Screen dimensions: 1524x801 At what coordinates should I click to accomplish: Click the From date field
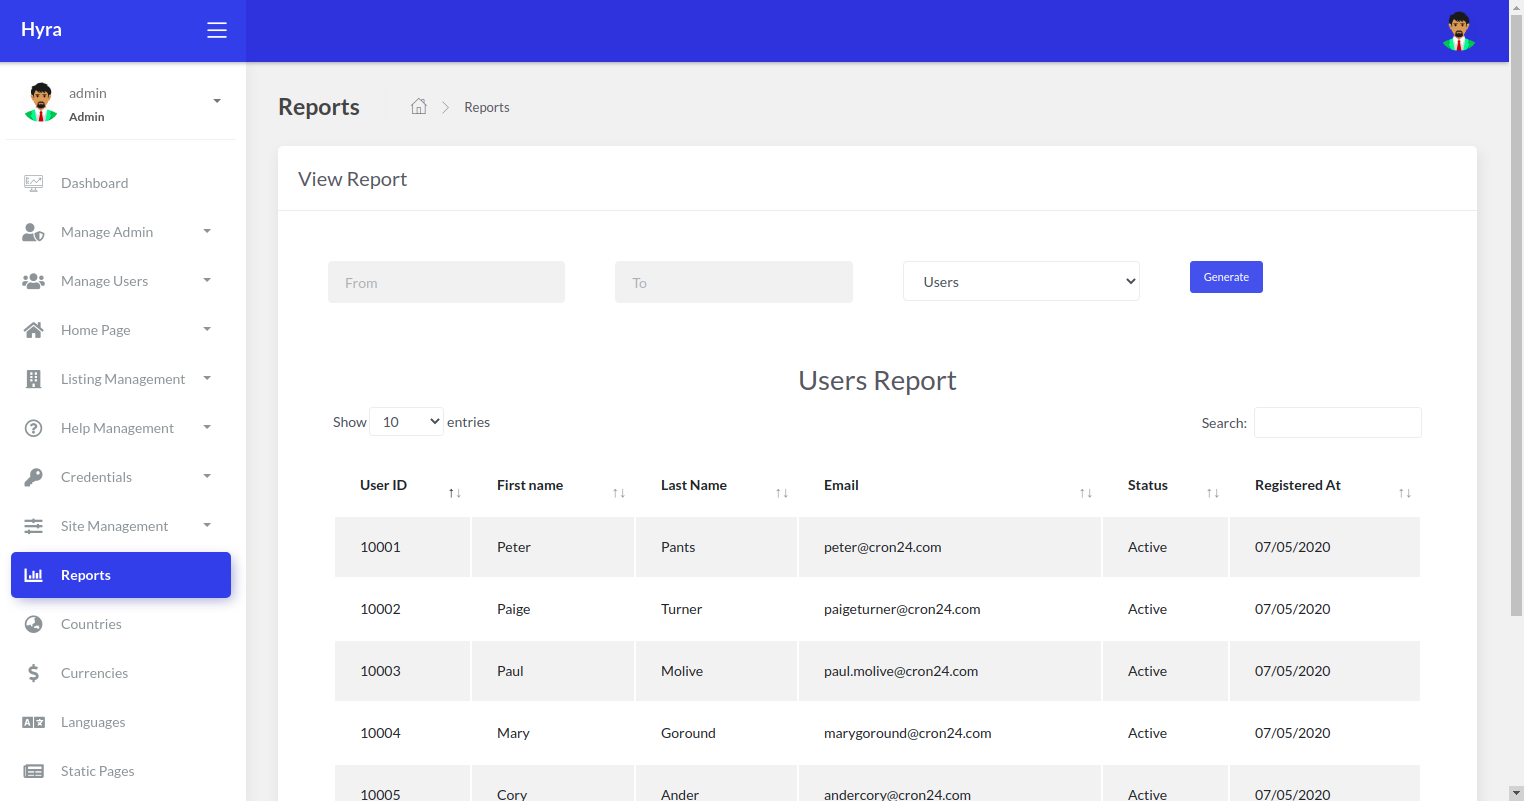[x=446, y=282]
